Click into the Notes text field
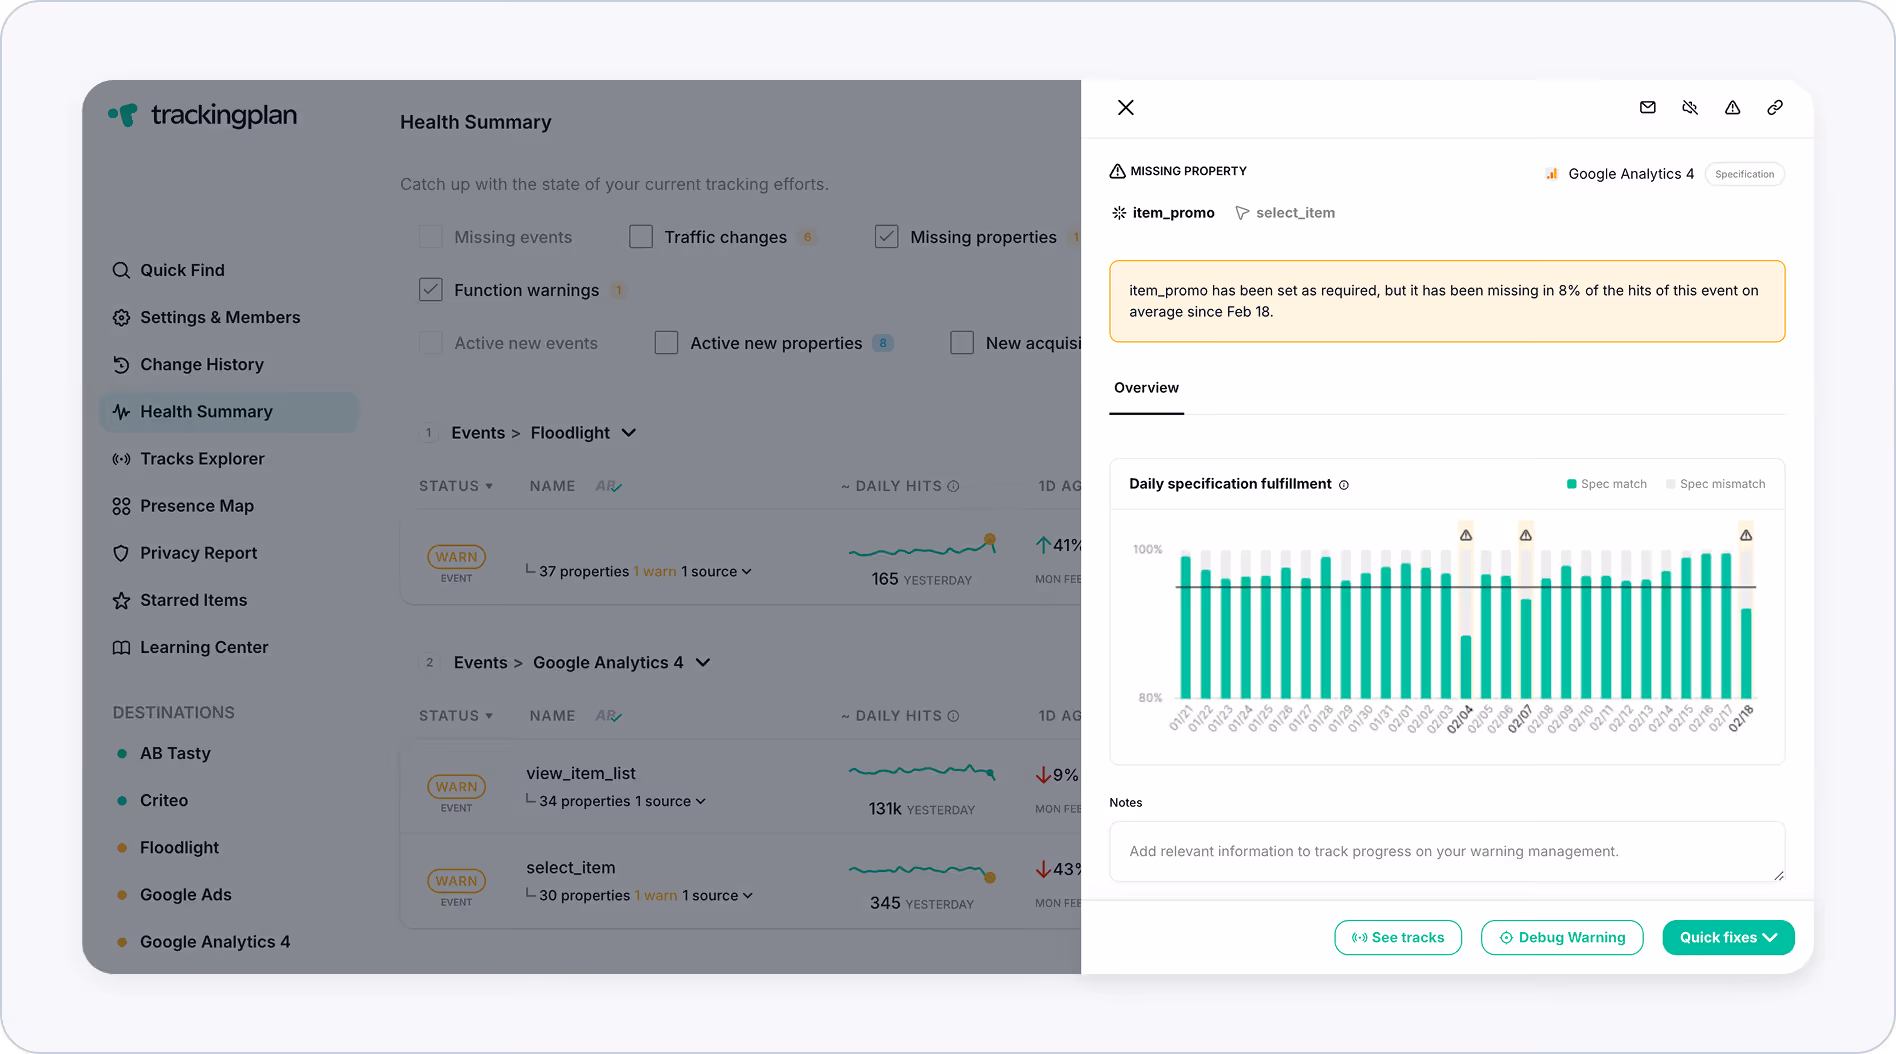This screenshot has height=1054, width=1896. [x=1447, y=852]
